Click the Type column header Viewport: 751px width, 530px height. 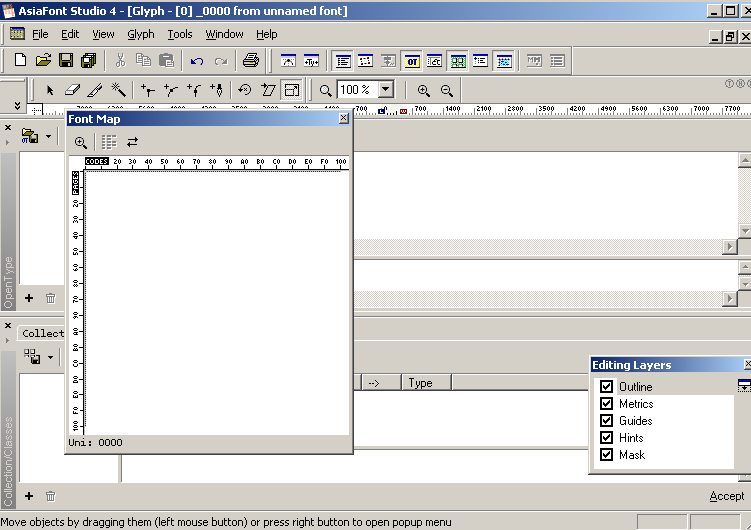[426, 383]
